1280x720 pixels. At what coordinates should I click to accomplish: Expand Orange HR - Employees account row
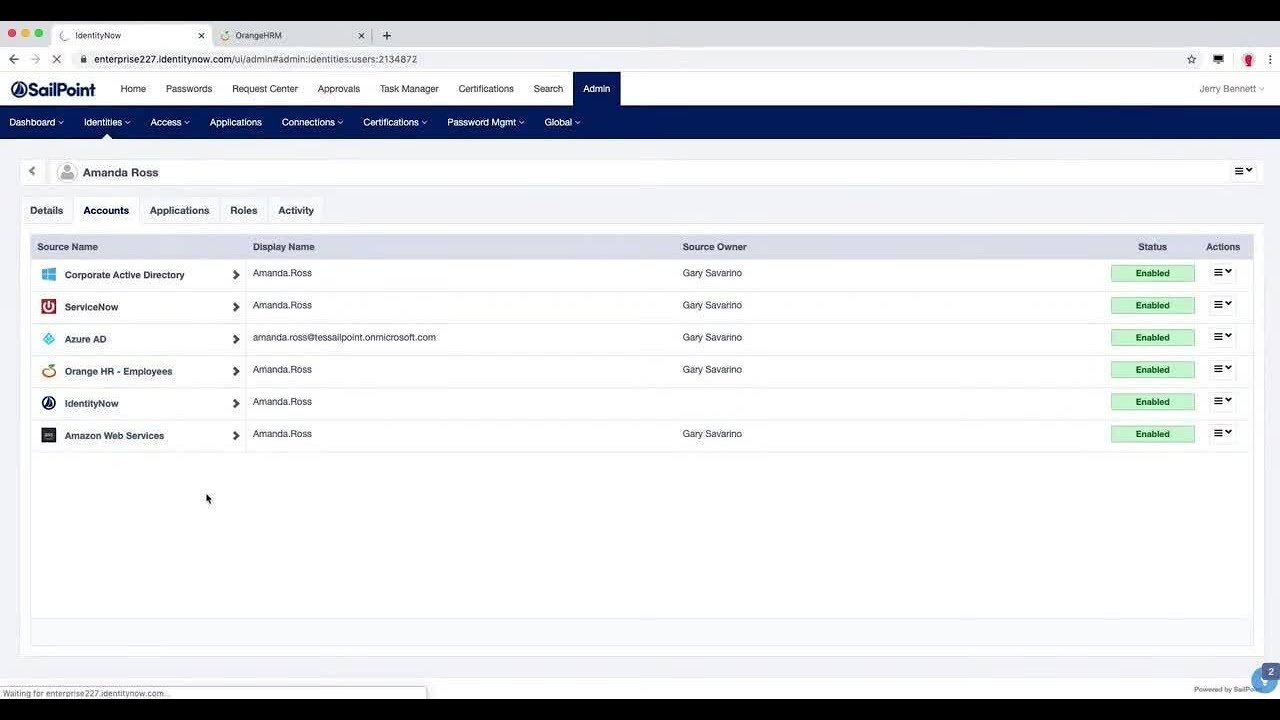pyautogui.click(x=236, y=371)
